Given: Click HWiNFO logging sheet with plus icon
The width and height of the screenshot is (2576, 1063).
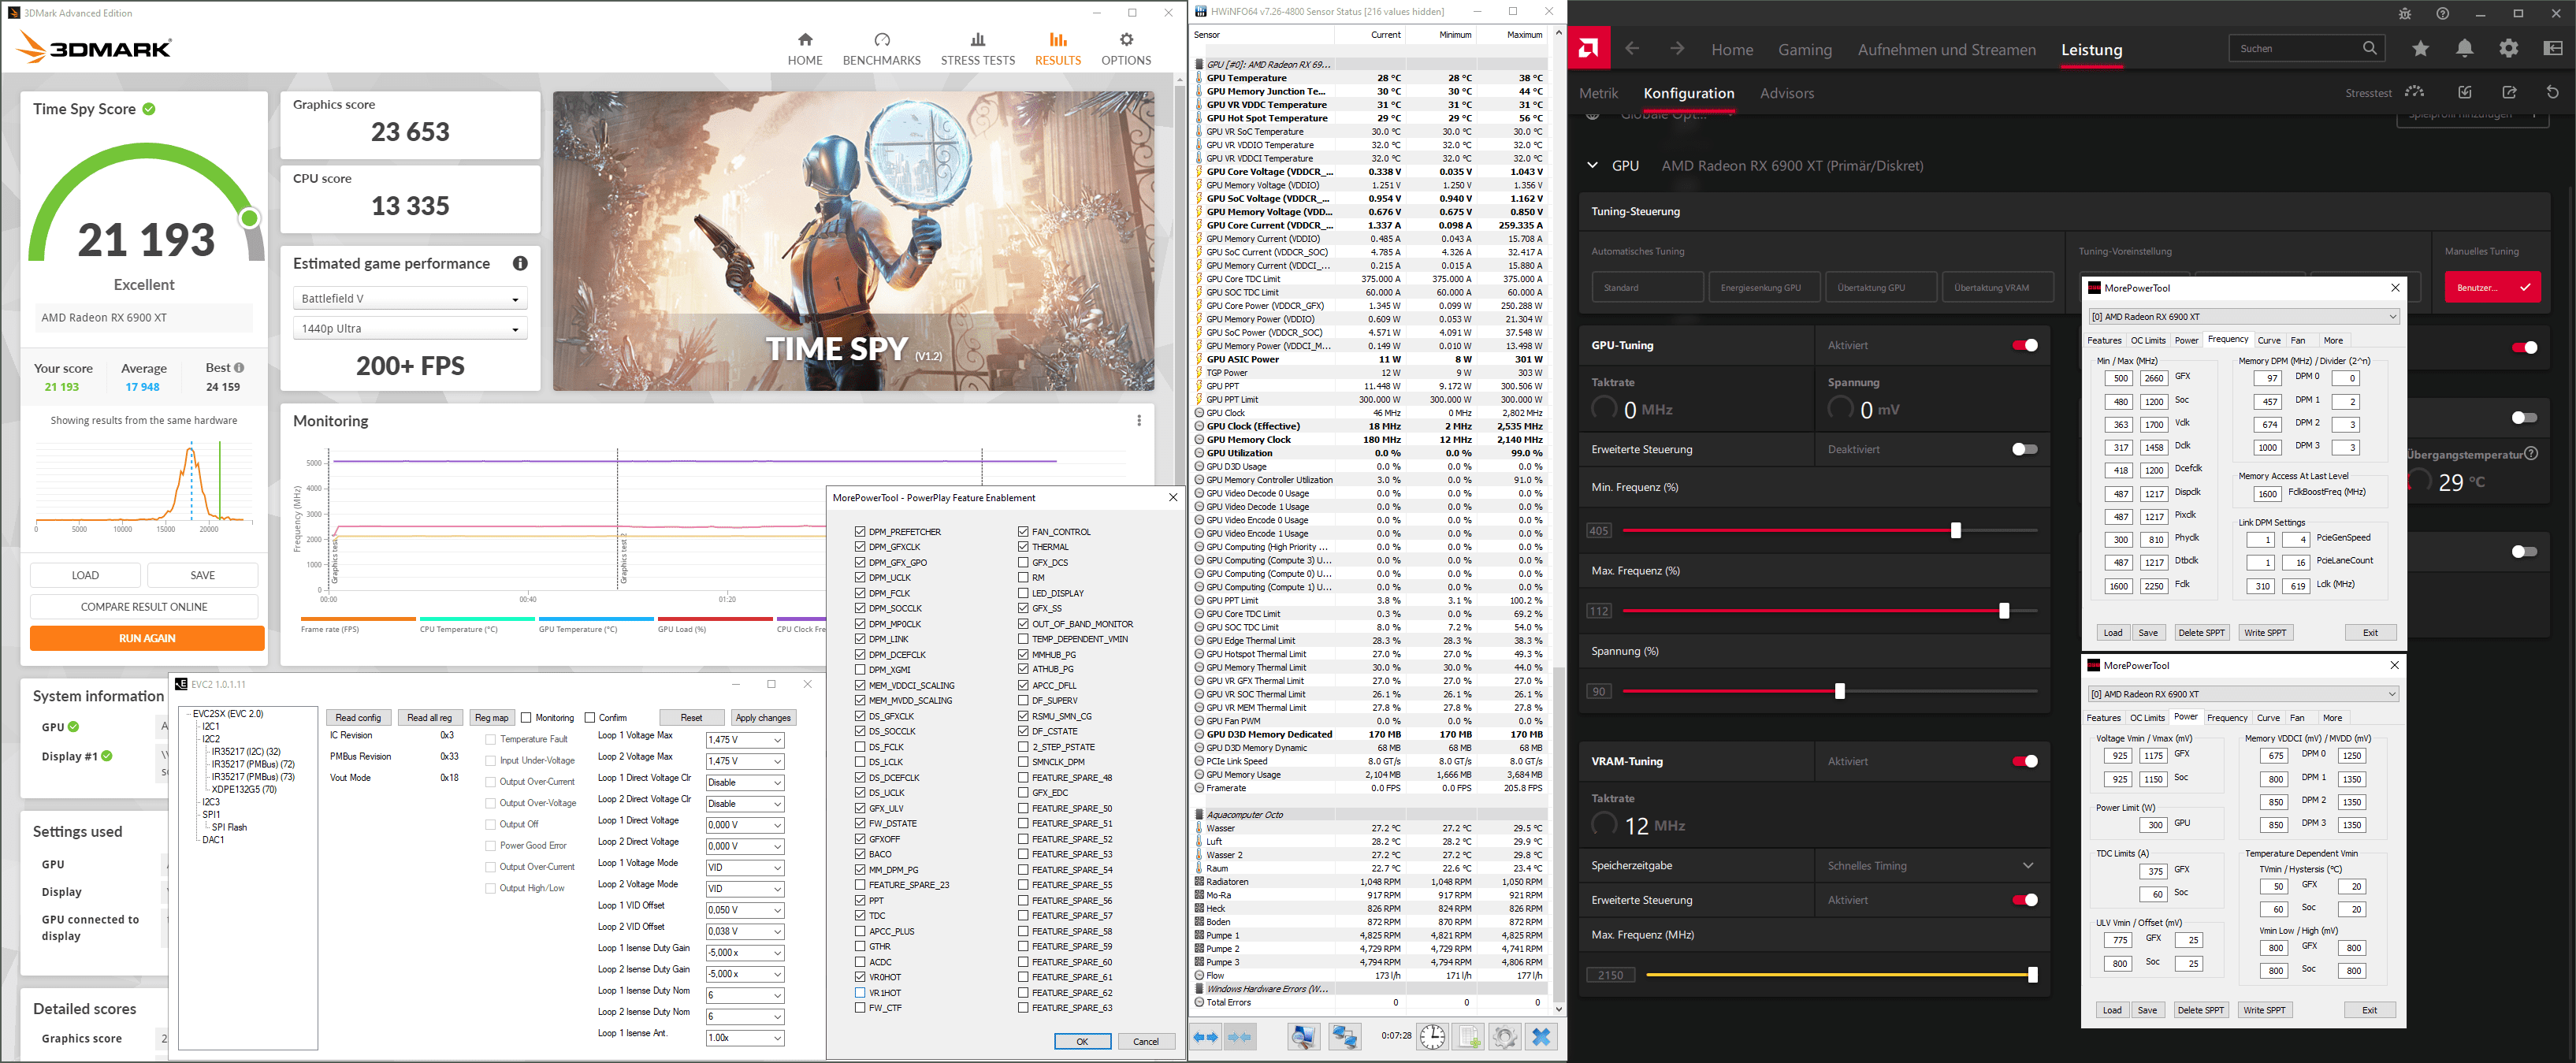Looking at the screenshot, I should [x=1469, y=1037].
